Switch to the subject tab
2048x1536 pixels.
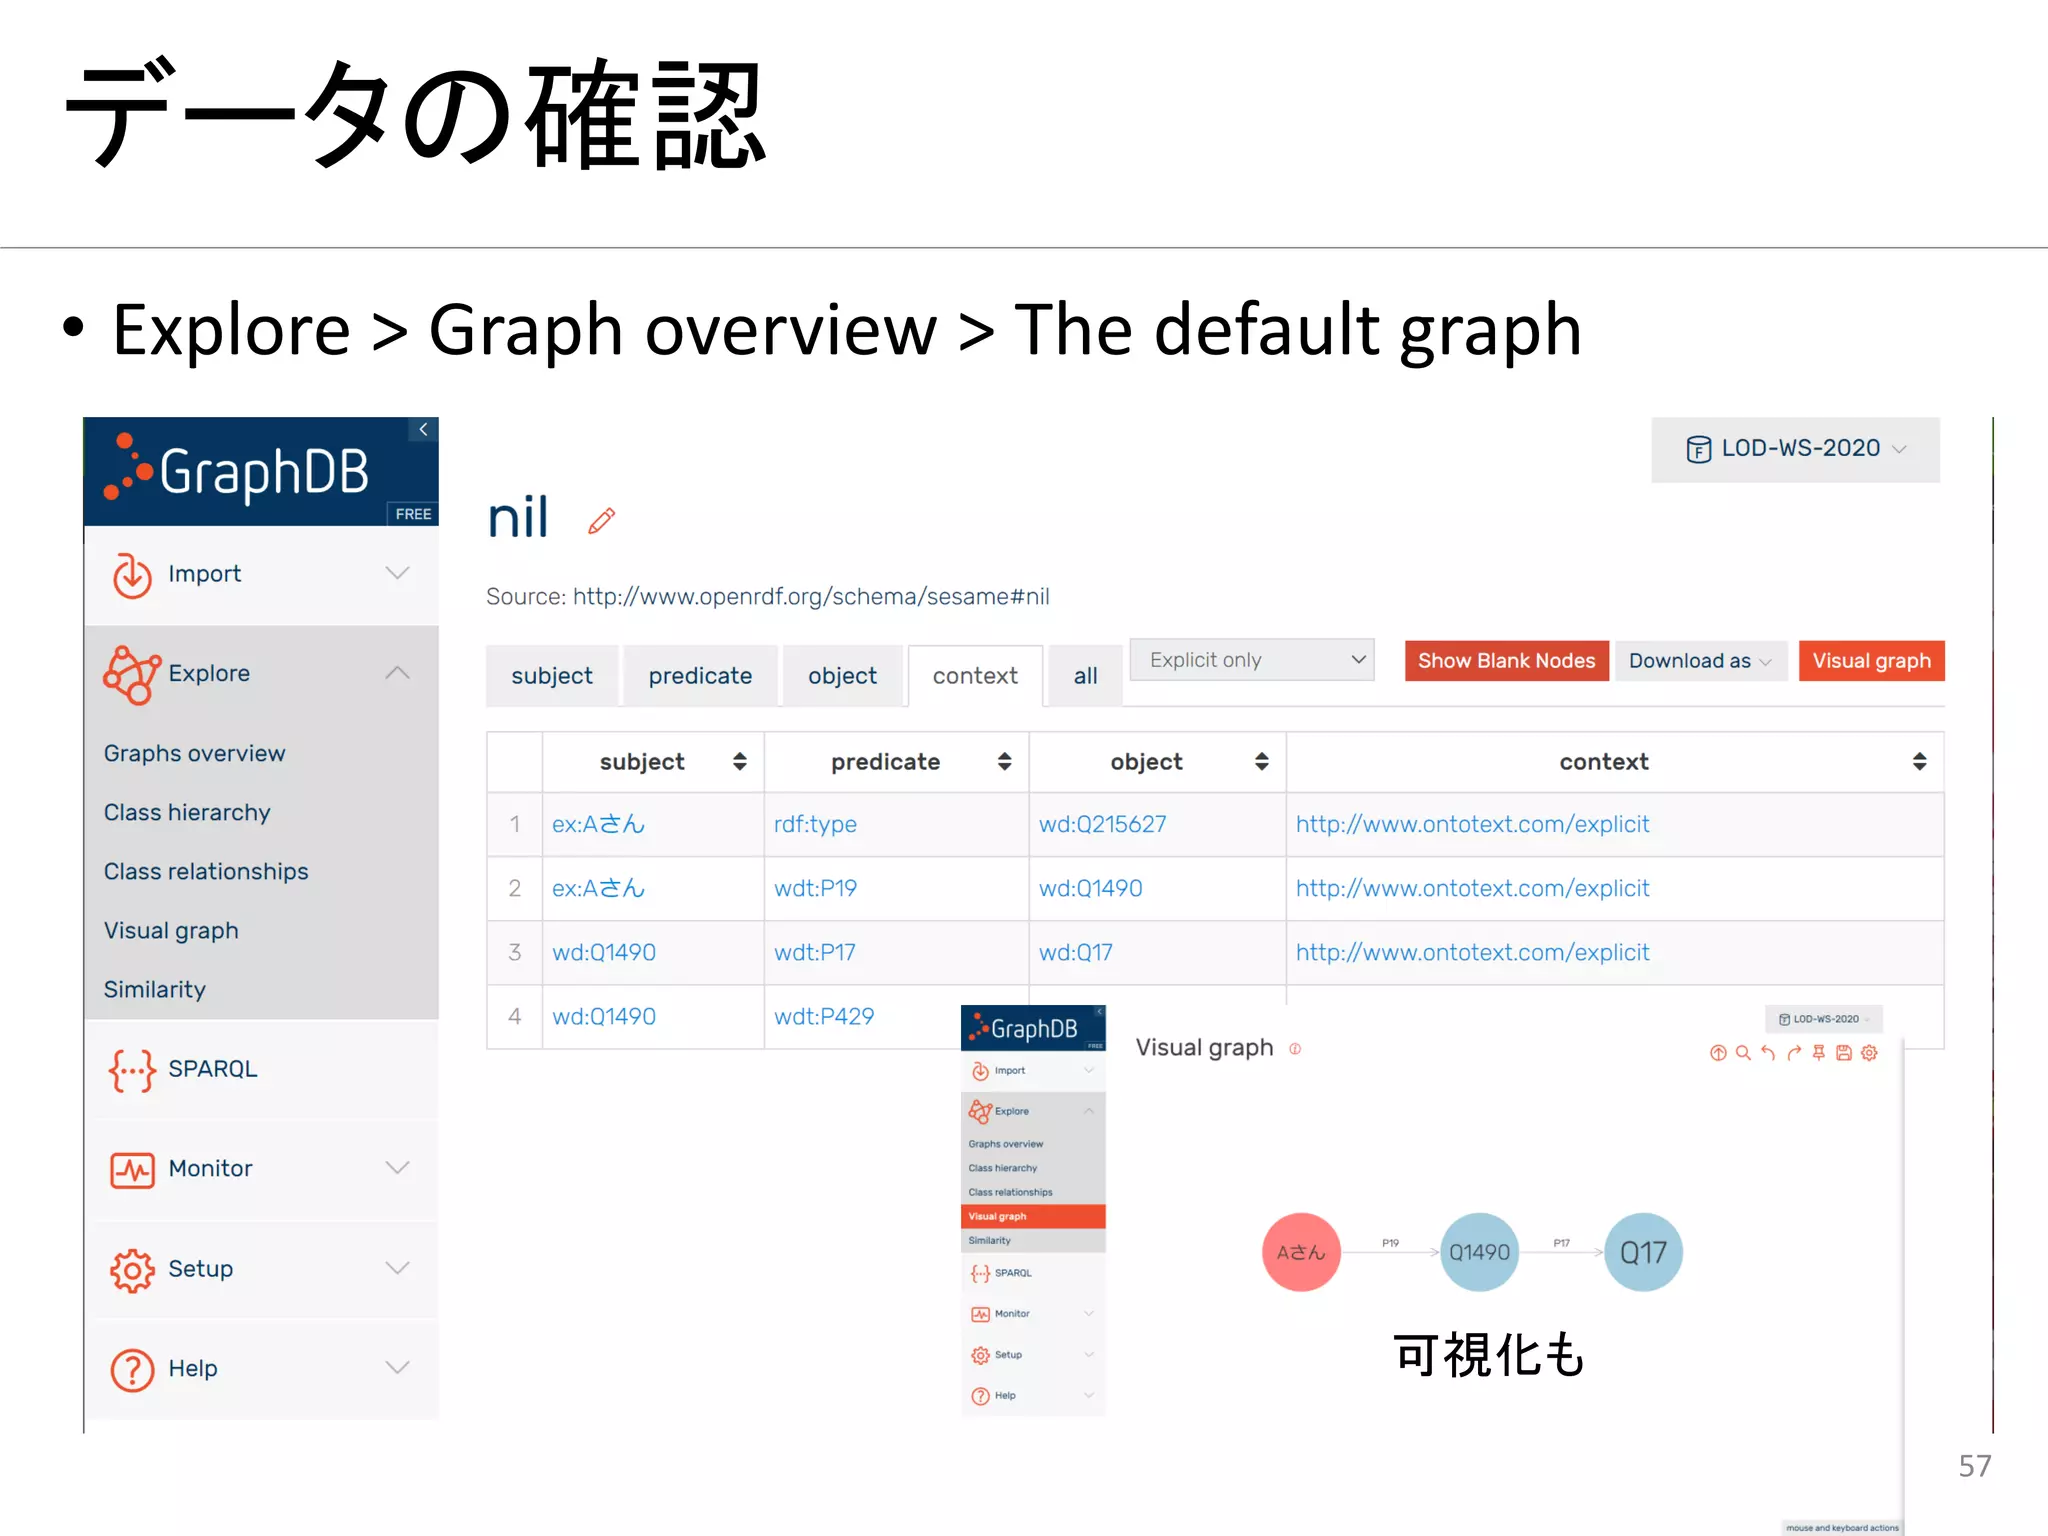(552, 676)
